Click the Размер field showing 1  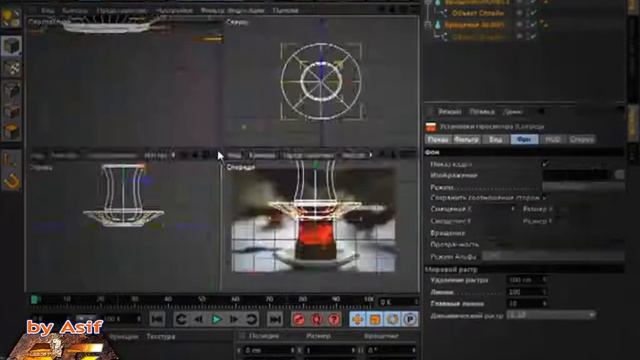point(329,350)
